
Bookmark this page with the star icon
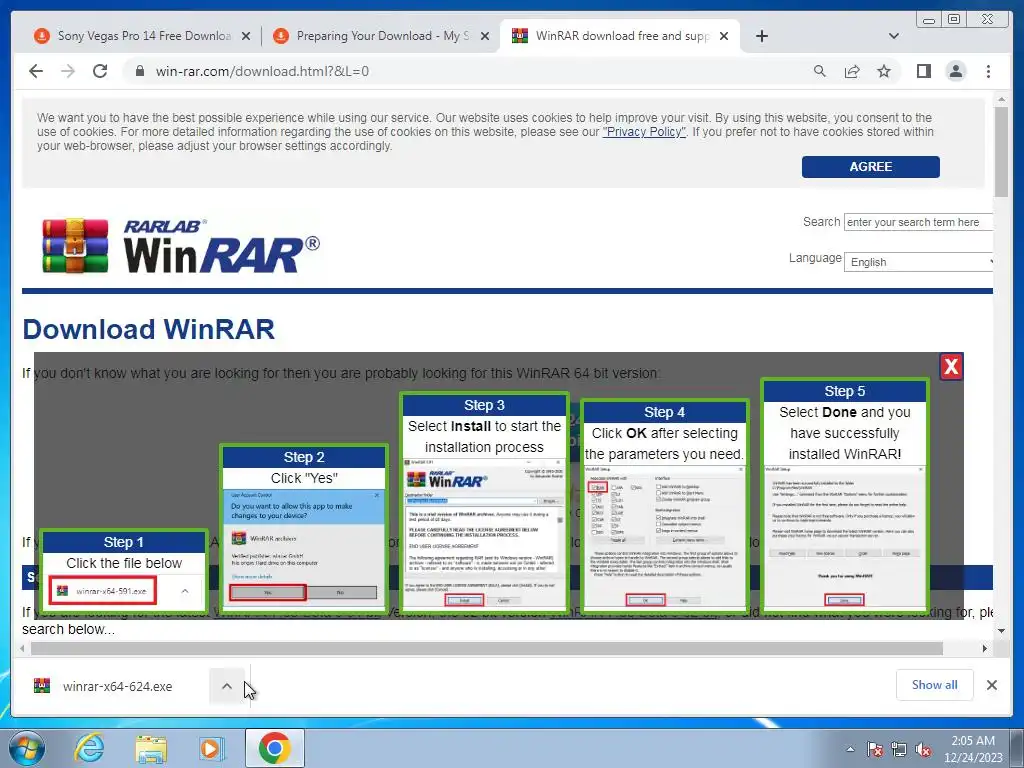point(884,71)
